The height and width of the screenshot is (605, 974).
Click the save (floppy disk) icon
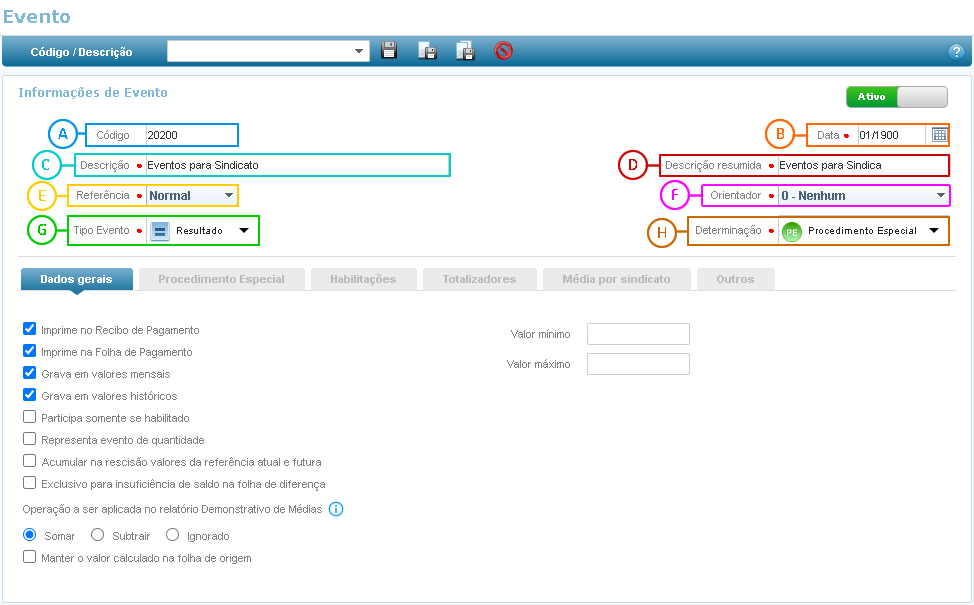[390, 51]
